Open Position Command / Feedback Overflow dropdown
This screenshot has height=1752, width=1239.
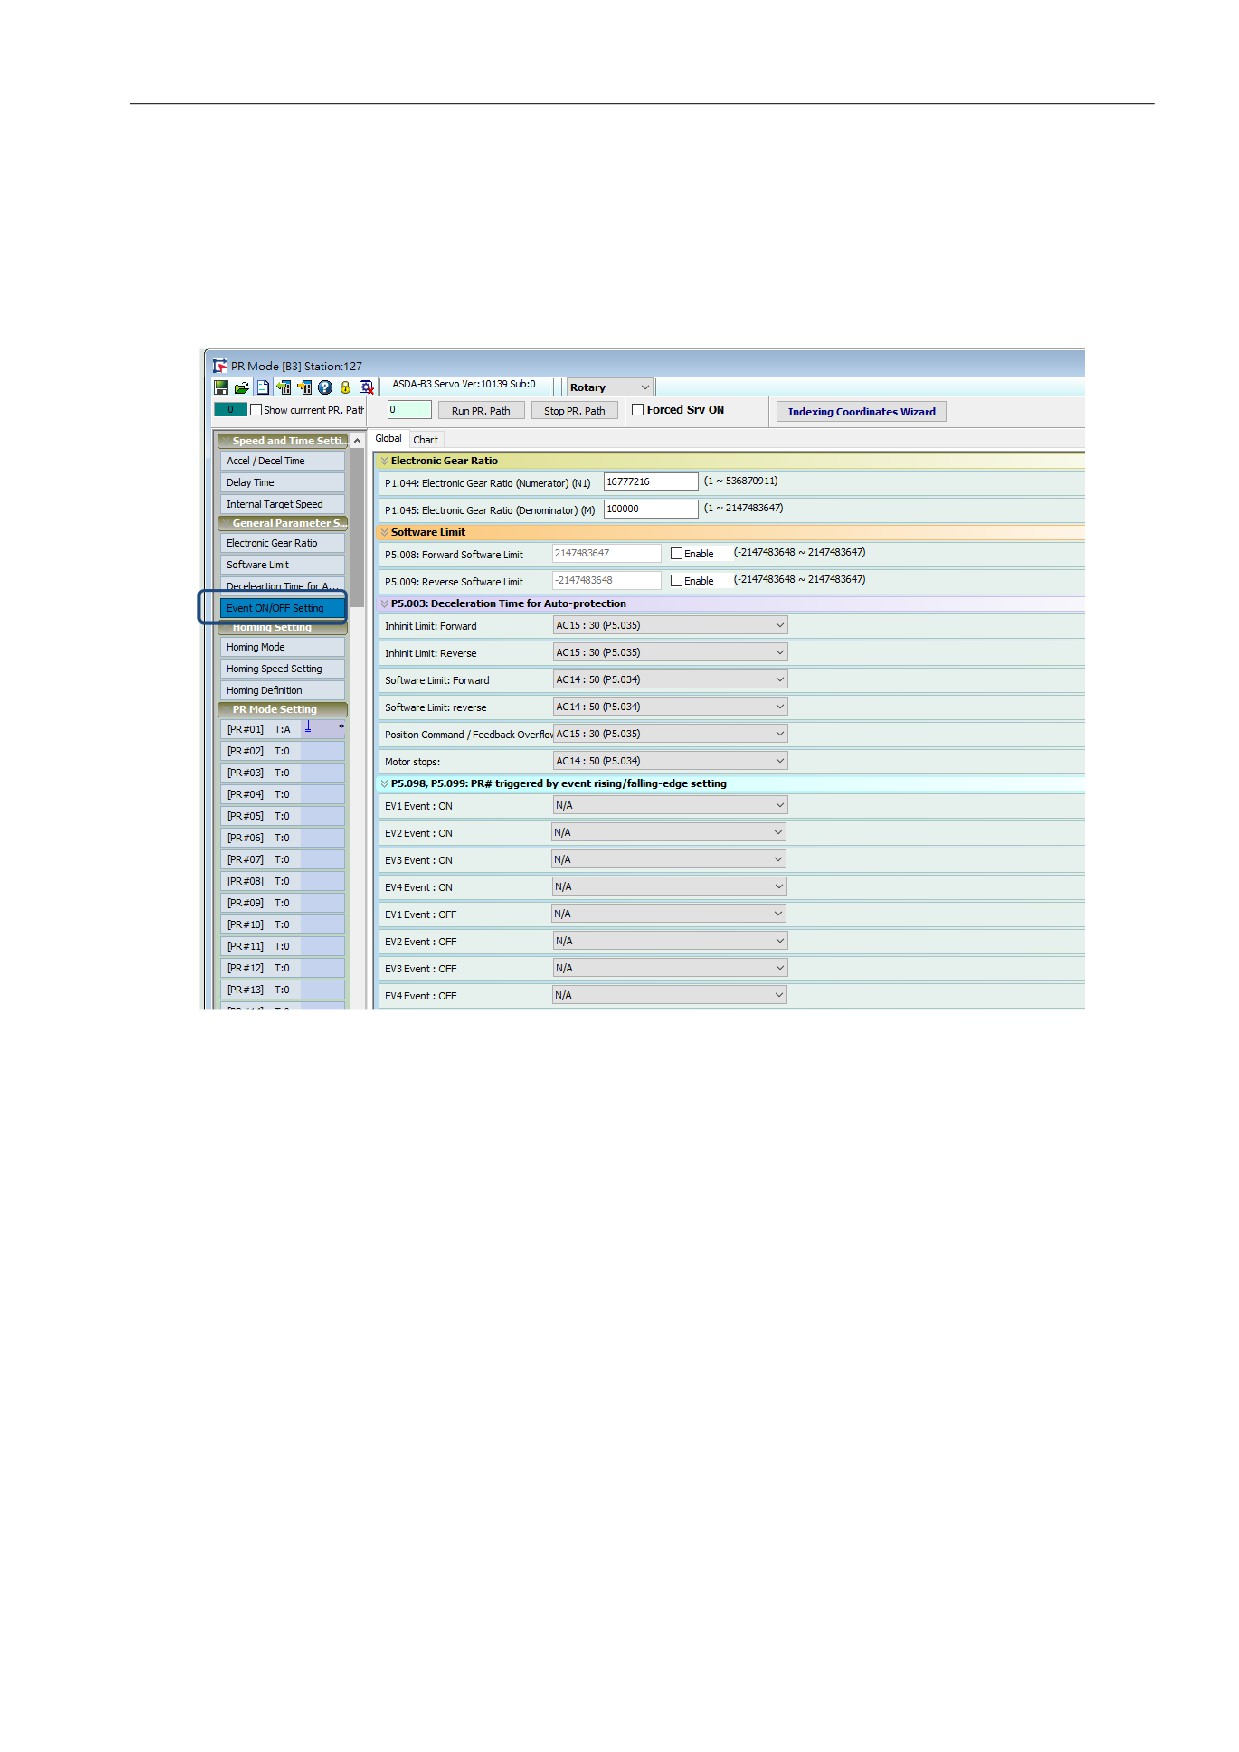(x=670, y=733)
